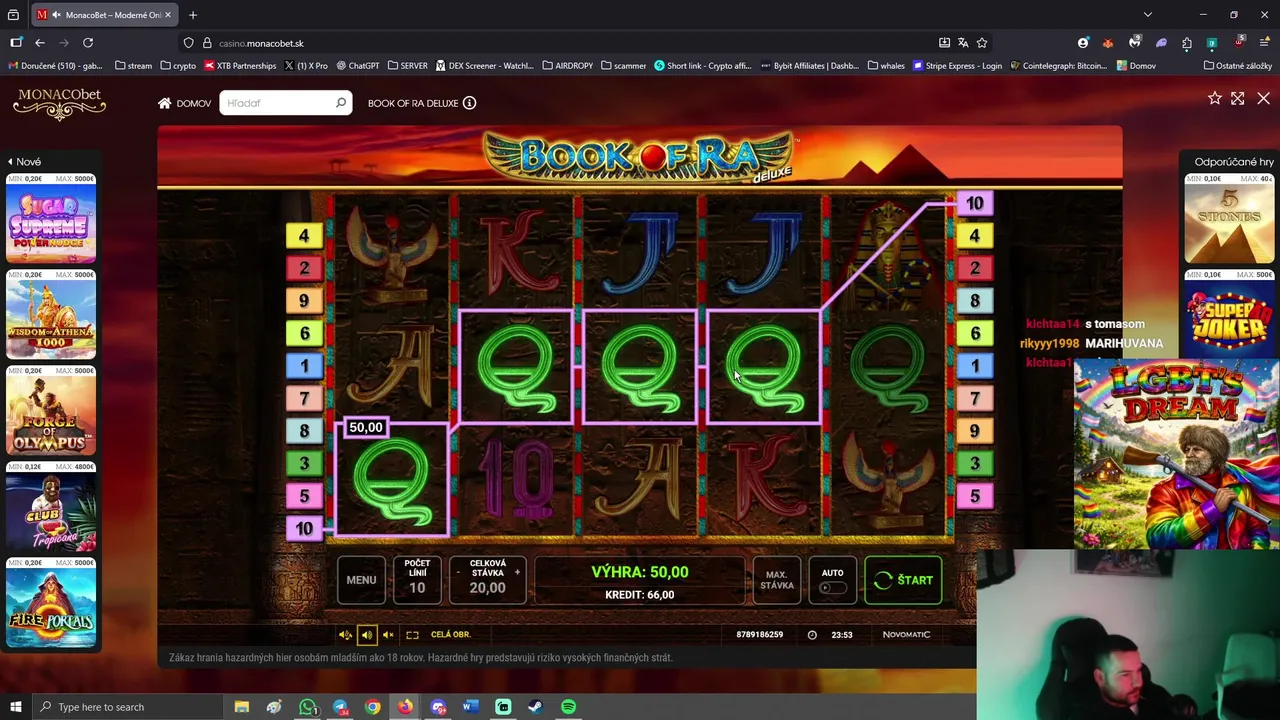Click Type here to search box

click(128, 707)
